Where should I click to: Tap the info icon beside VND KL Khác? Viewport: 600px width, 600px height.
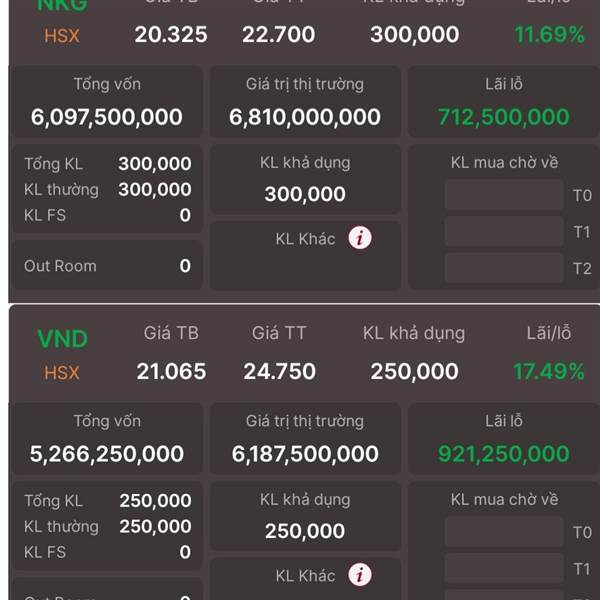click(x=360, y=574)
